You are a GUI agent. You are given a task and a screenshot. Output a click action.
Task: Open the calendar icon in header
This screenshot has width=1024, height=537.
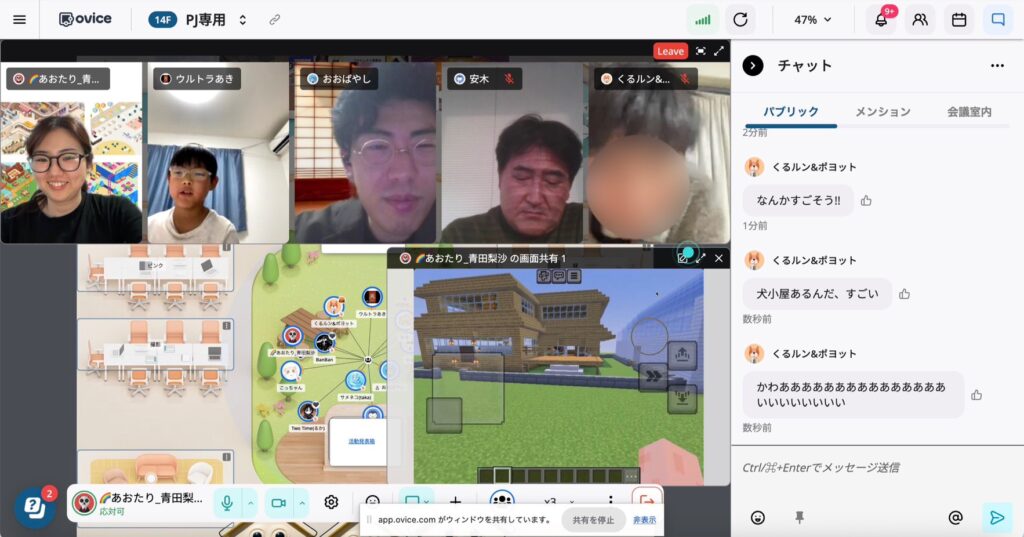[959, 20]
